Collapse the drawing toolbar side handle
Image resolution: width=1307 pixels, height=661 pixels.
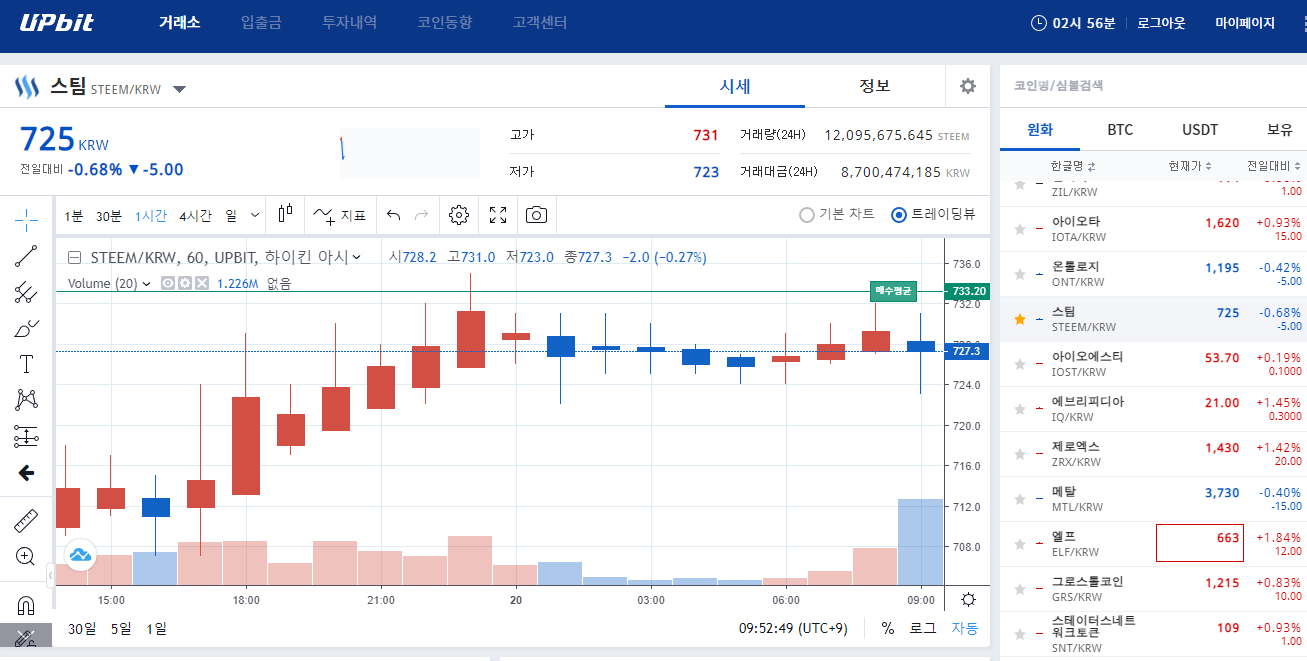50,575
